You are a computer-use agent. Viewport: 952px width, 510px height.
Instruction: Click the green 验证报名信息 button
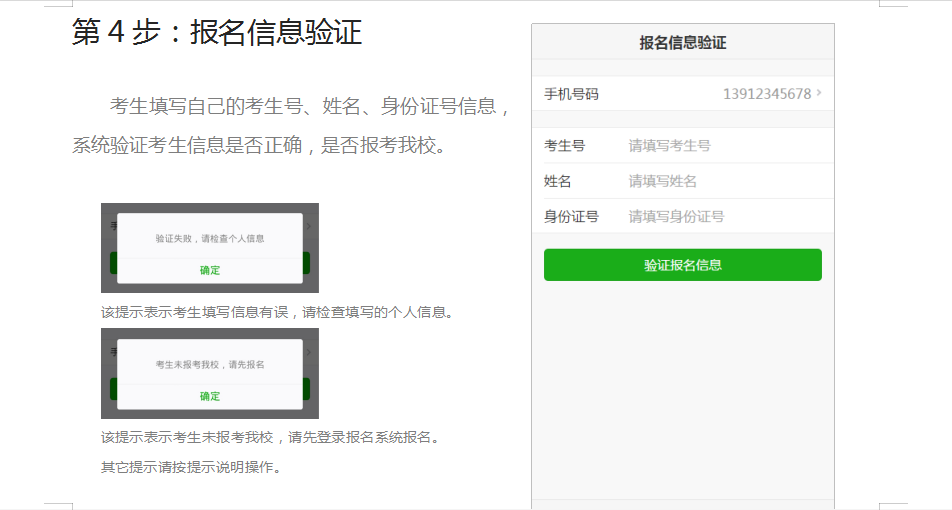(x=682, y=265)
